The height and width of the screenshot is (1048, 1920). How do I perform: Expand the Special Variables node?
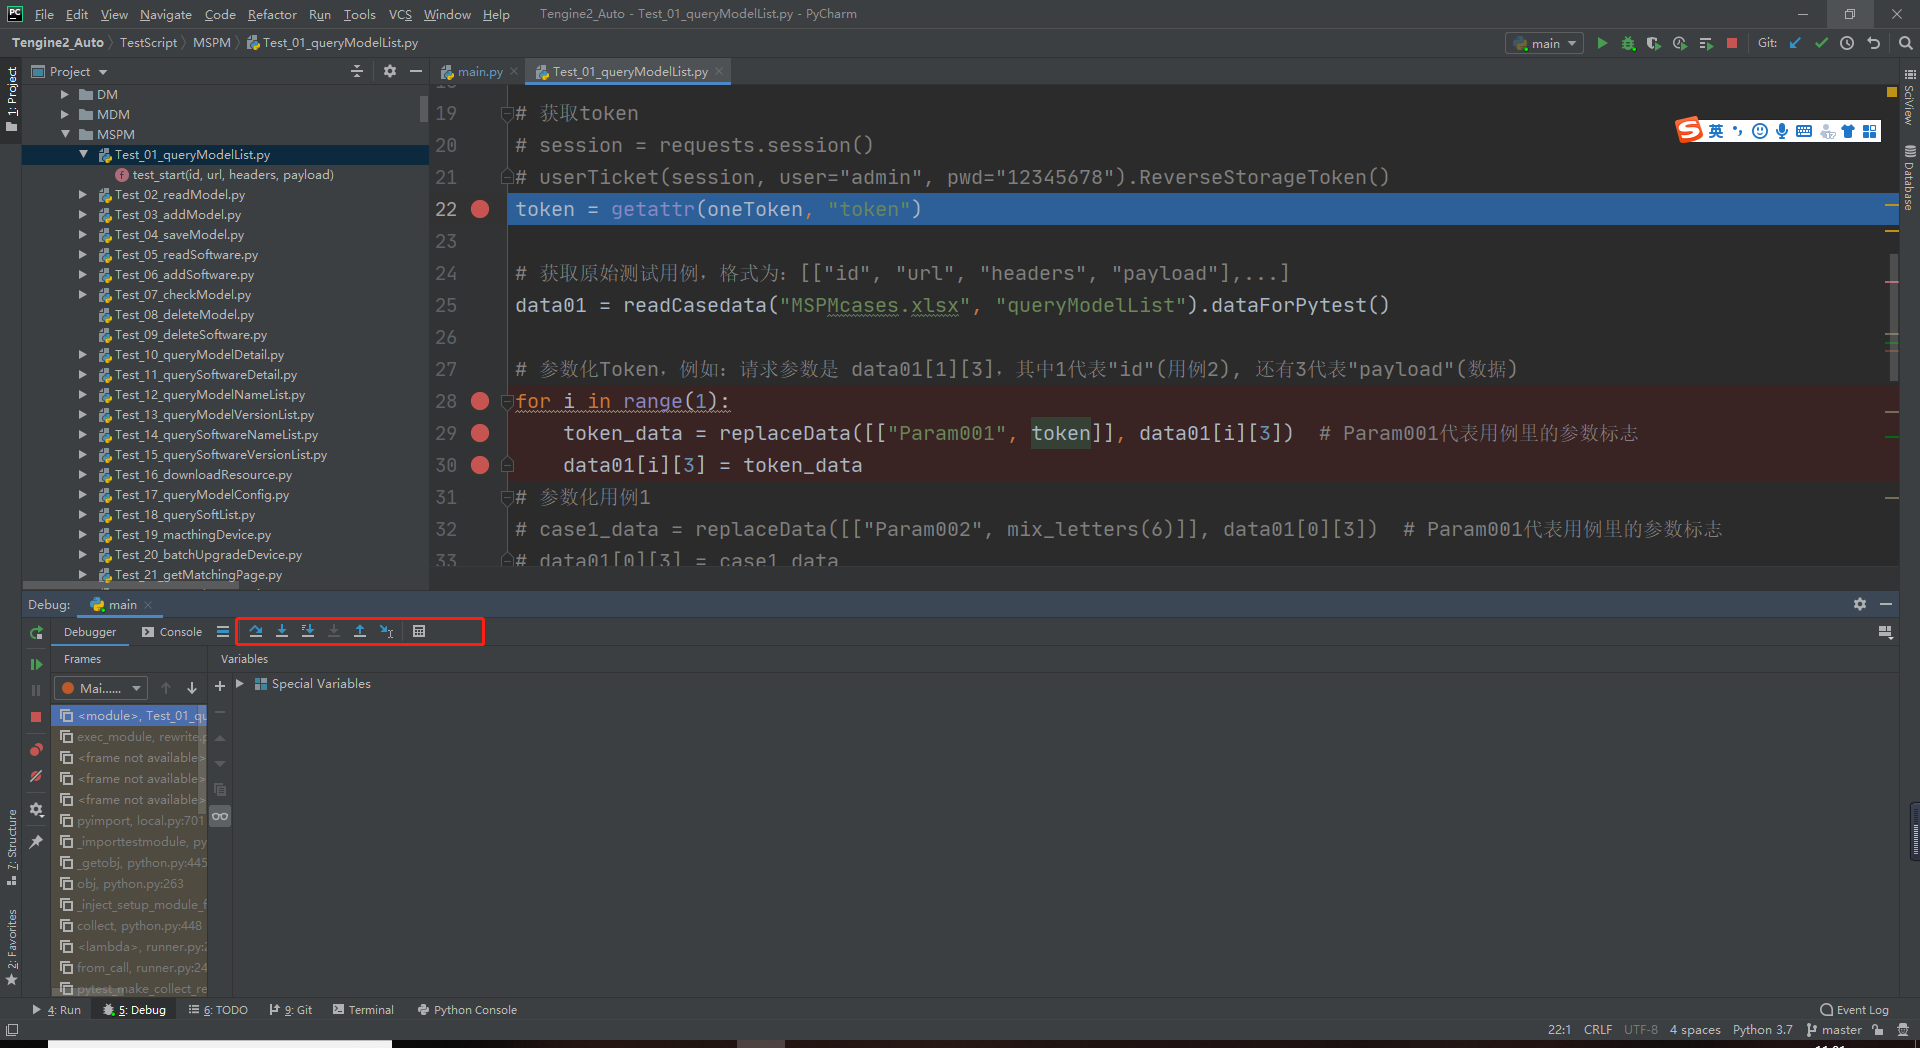[x=240, y=684]
